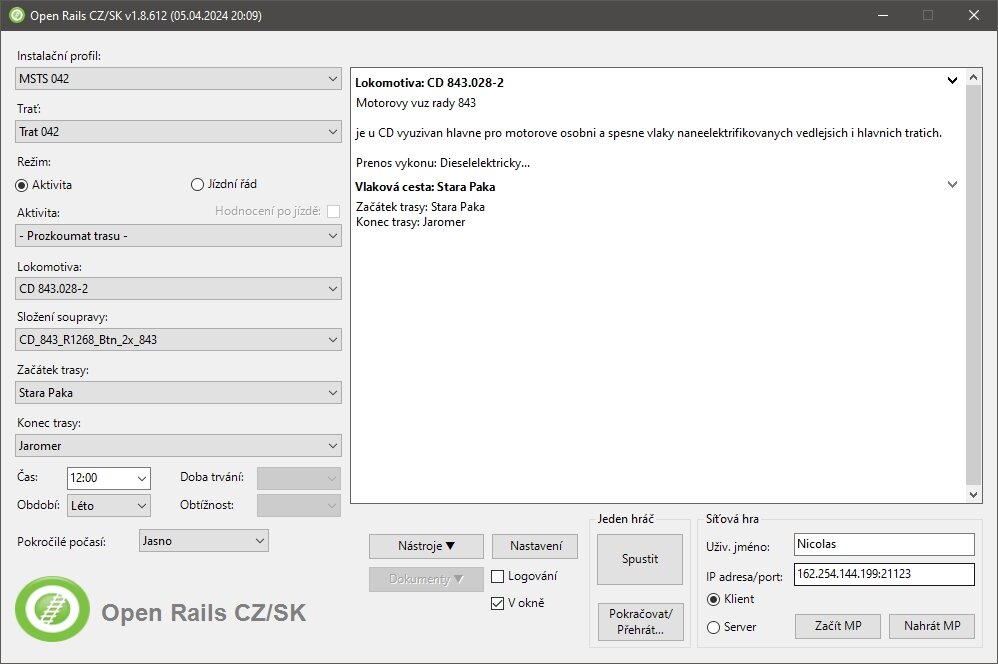This screenshot has width=998, height=664.
Task: Open the Období dropdown showing Léto
Action: tap(109, 505)
